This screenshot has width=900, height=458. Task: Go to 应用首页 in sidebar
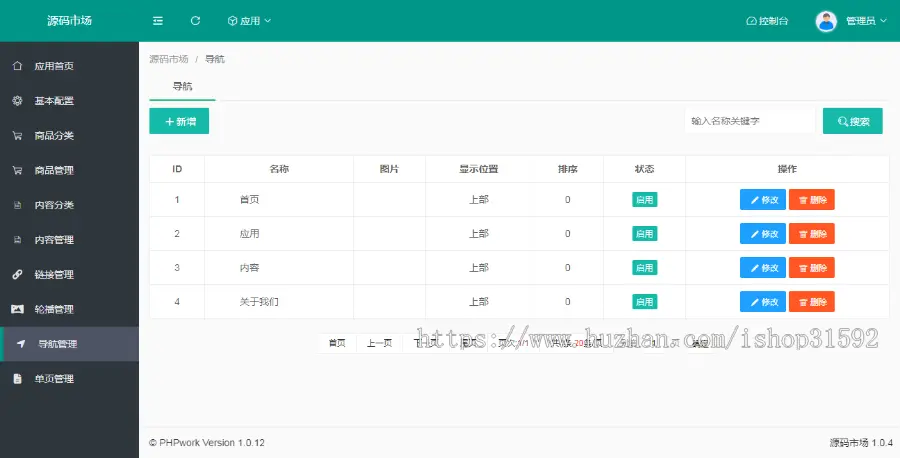pos(54,66)
